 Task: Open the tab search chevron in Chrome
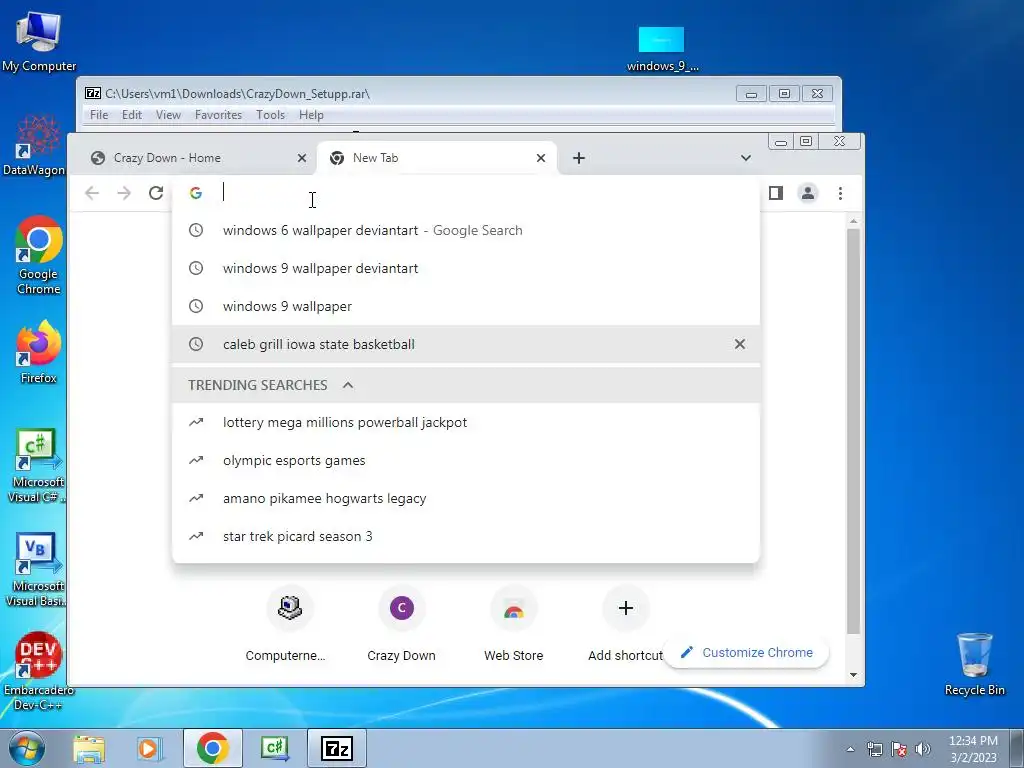coord(746,158)
